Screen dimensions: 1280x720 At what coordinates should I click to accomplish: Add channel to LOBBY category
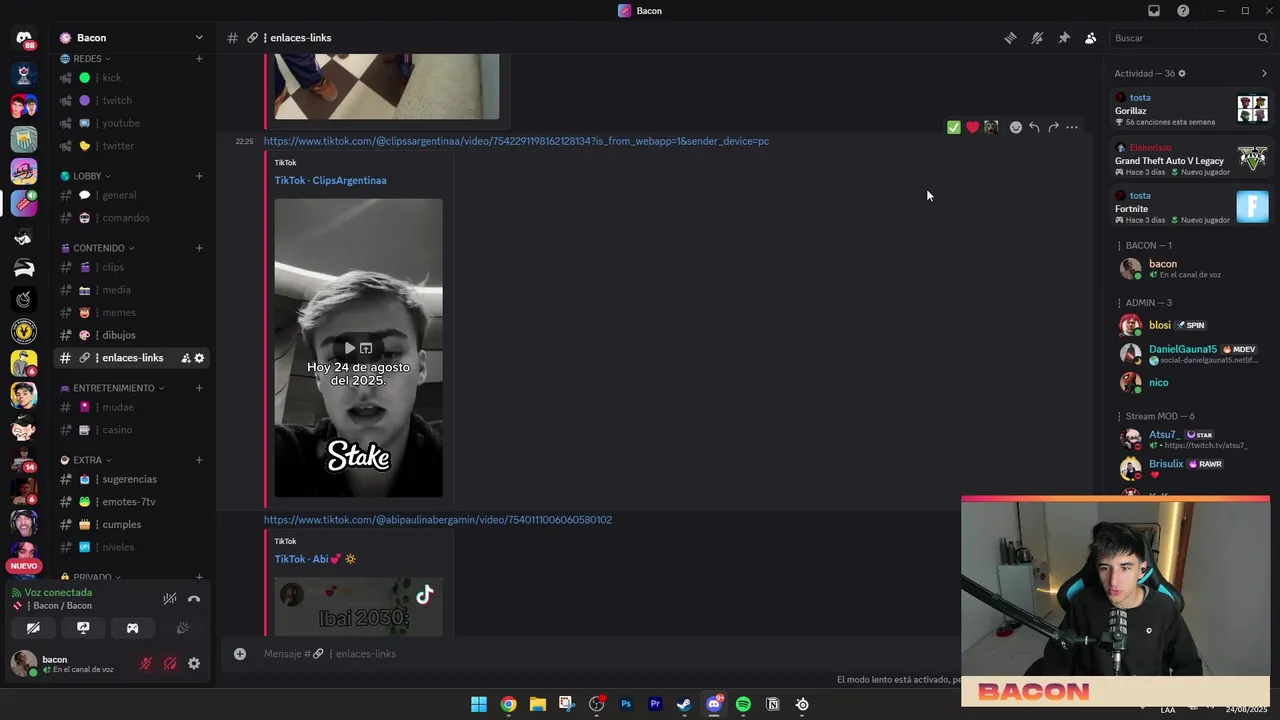click(x=199, y=176)
